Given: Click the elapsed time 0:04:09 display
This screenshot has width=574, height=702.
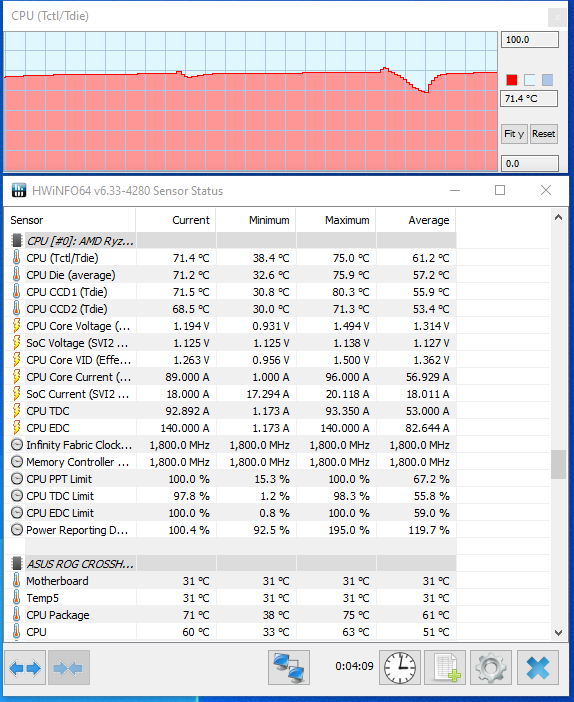Looking at the screenshot, I should click(354, 666).
